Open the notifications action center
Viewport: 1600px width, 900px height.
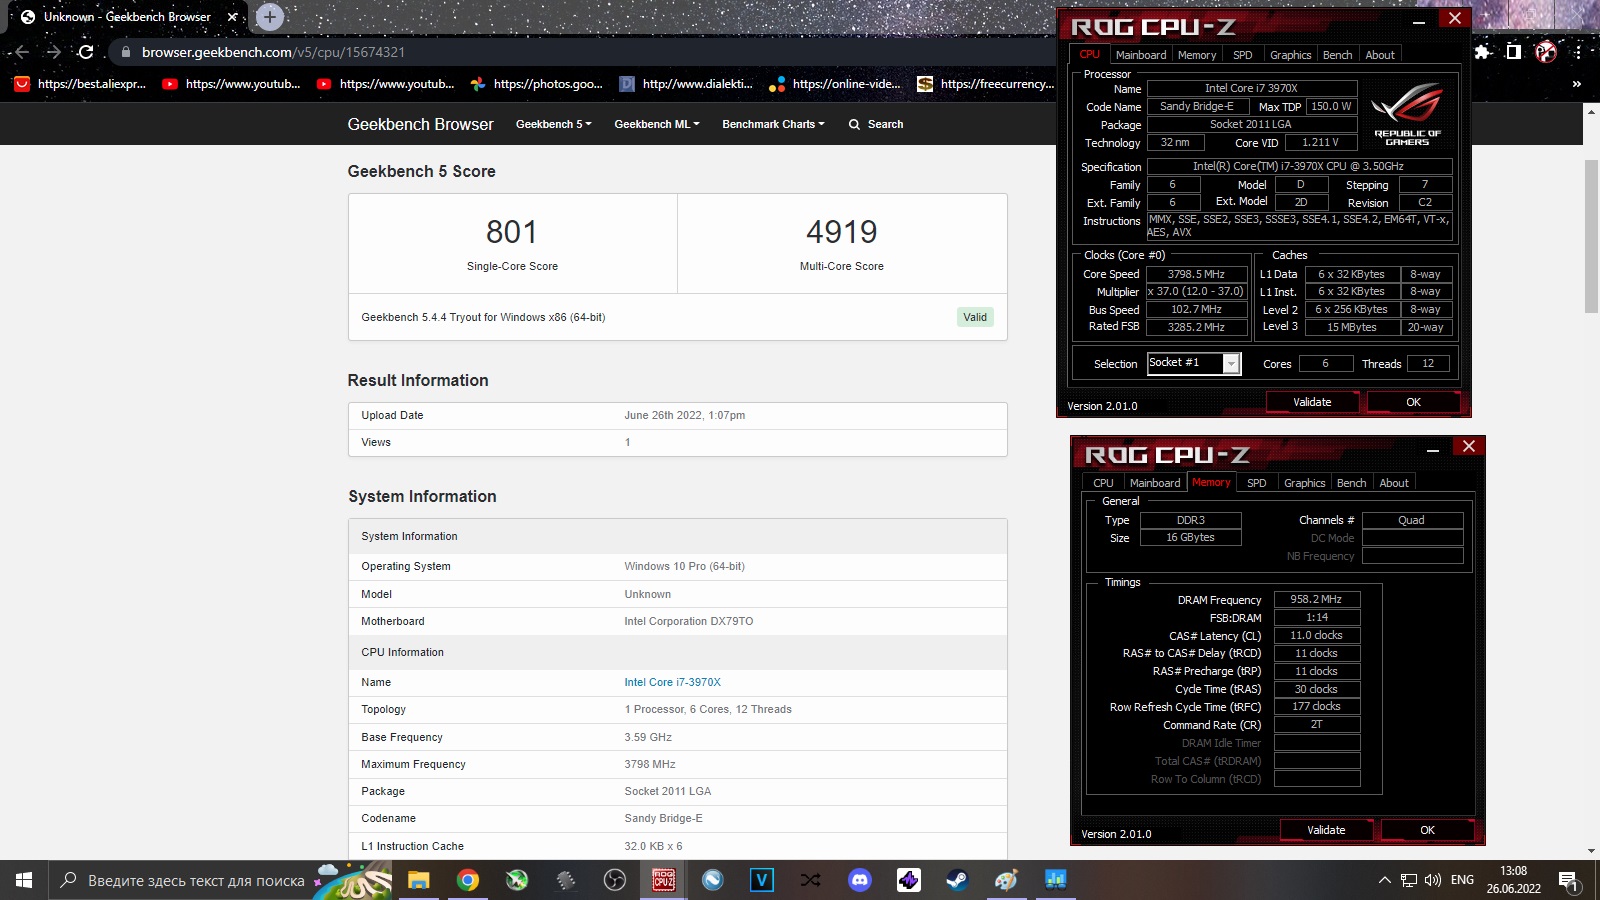click(1568, 880)
